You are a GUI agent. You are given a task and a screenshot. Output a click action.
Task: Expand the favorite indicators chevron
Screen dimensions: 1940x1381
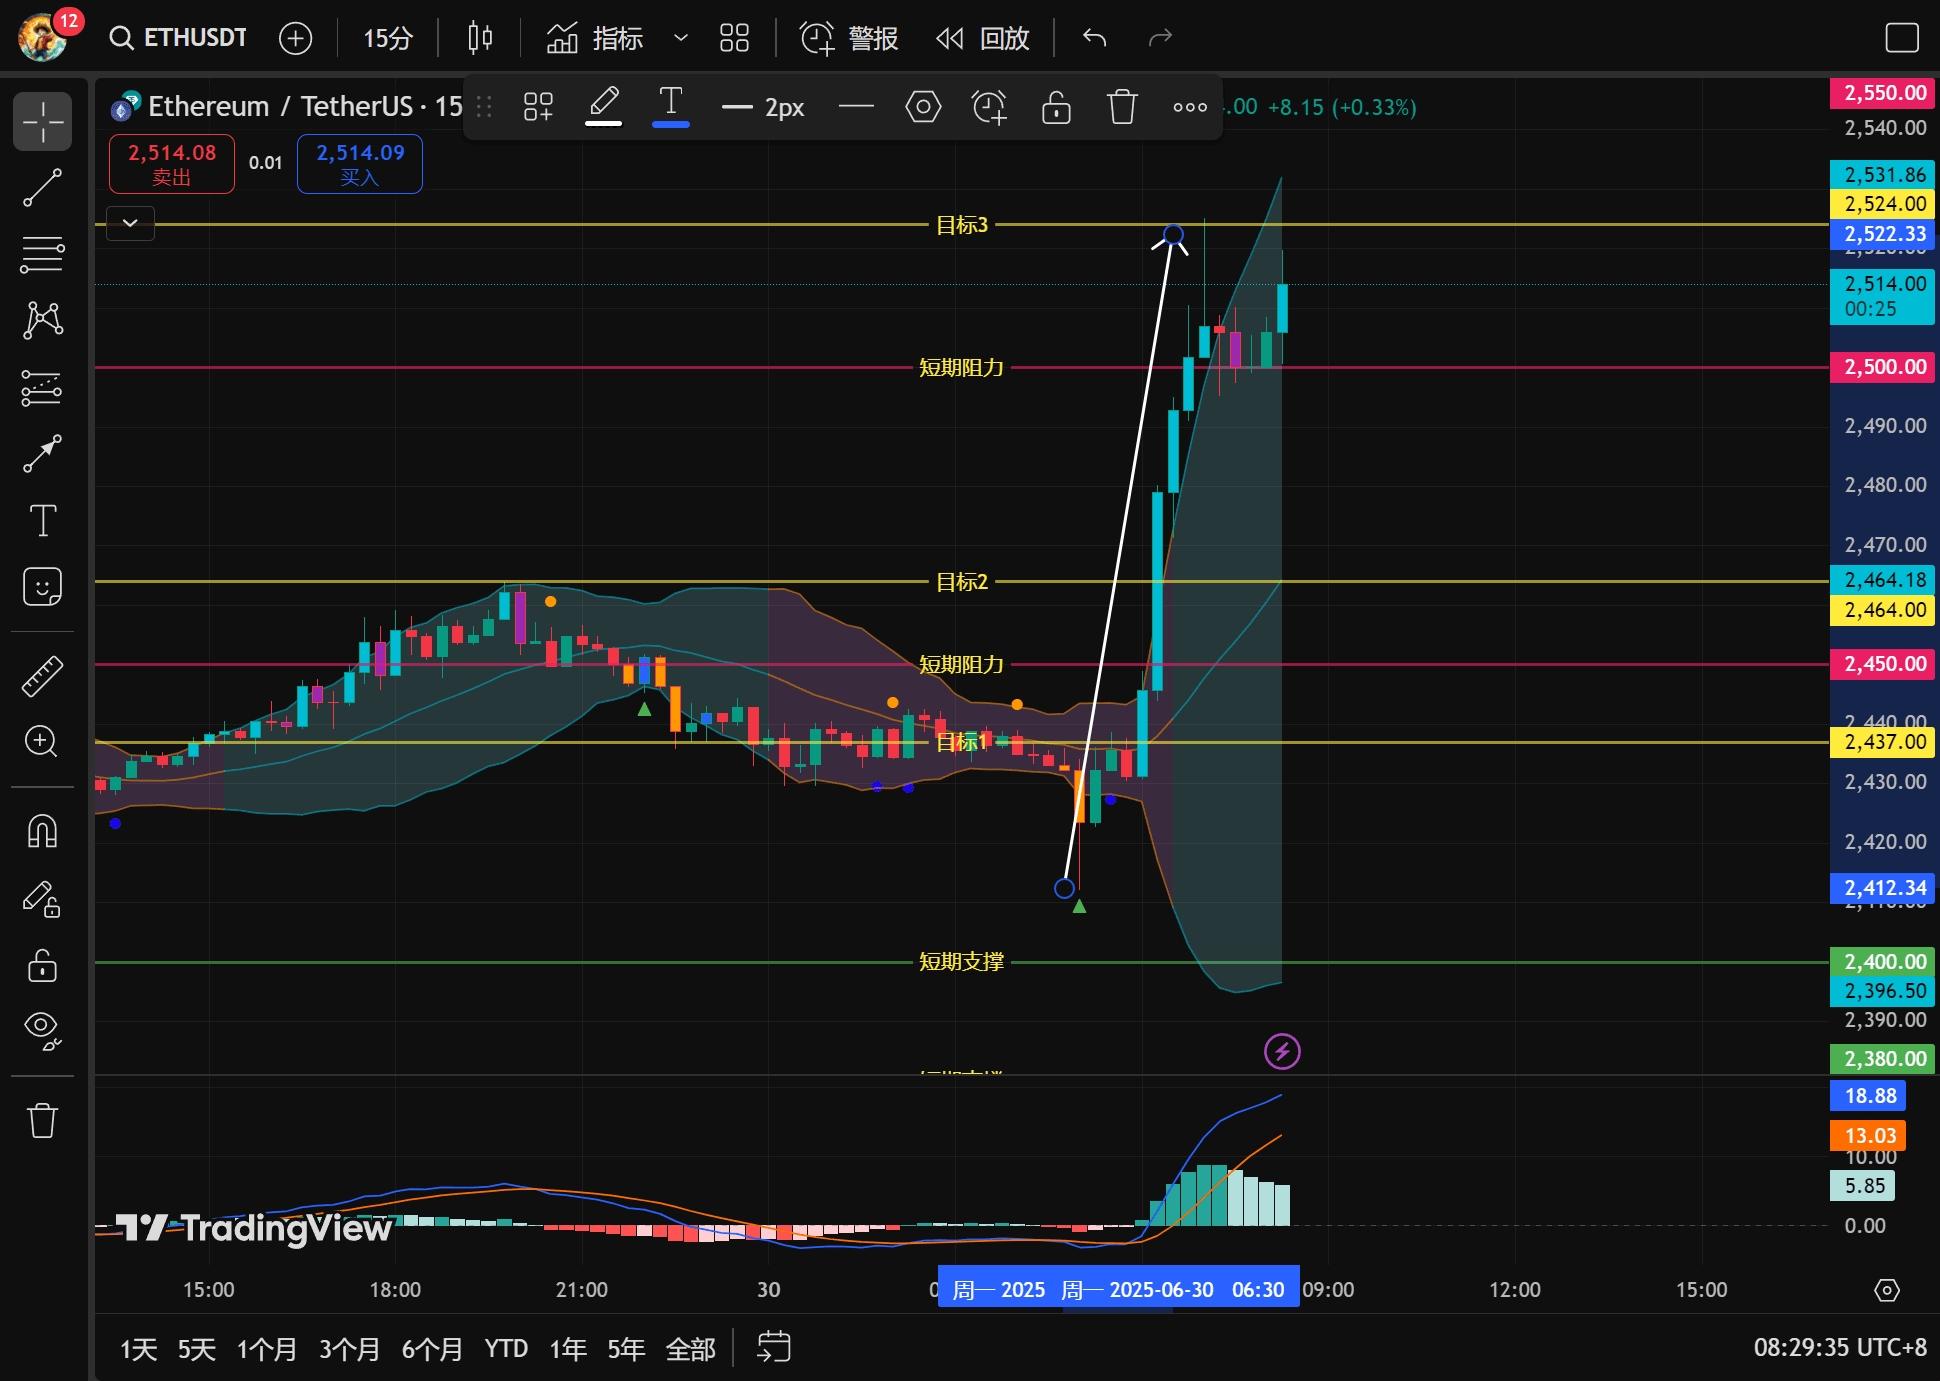click(681, 38)
